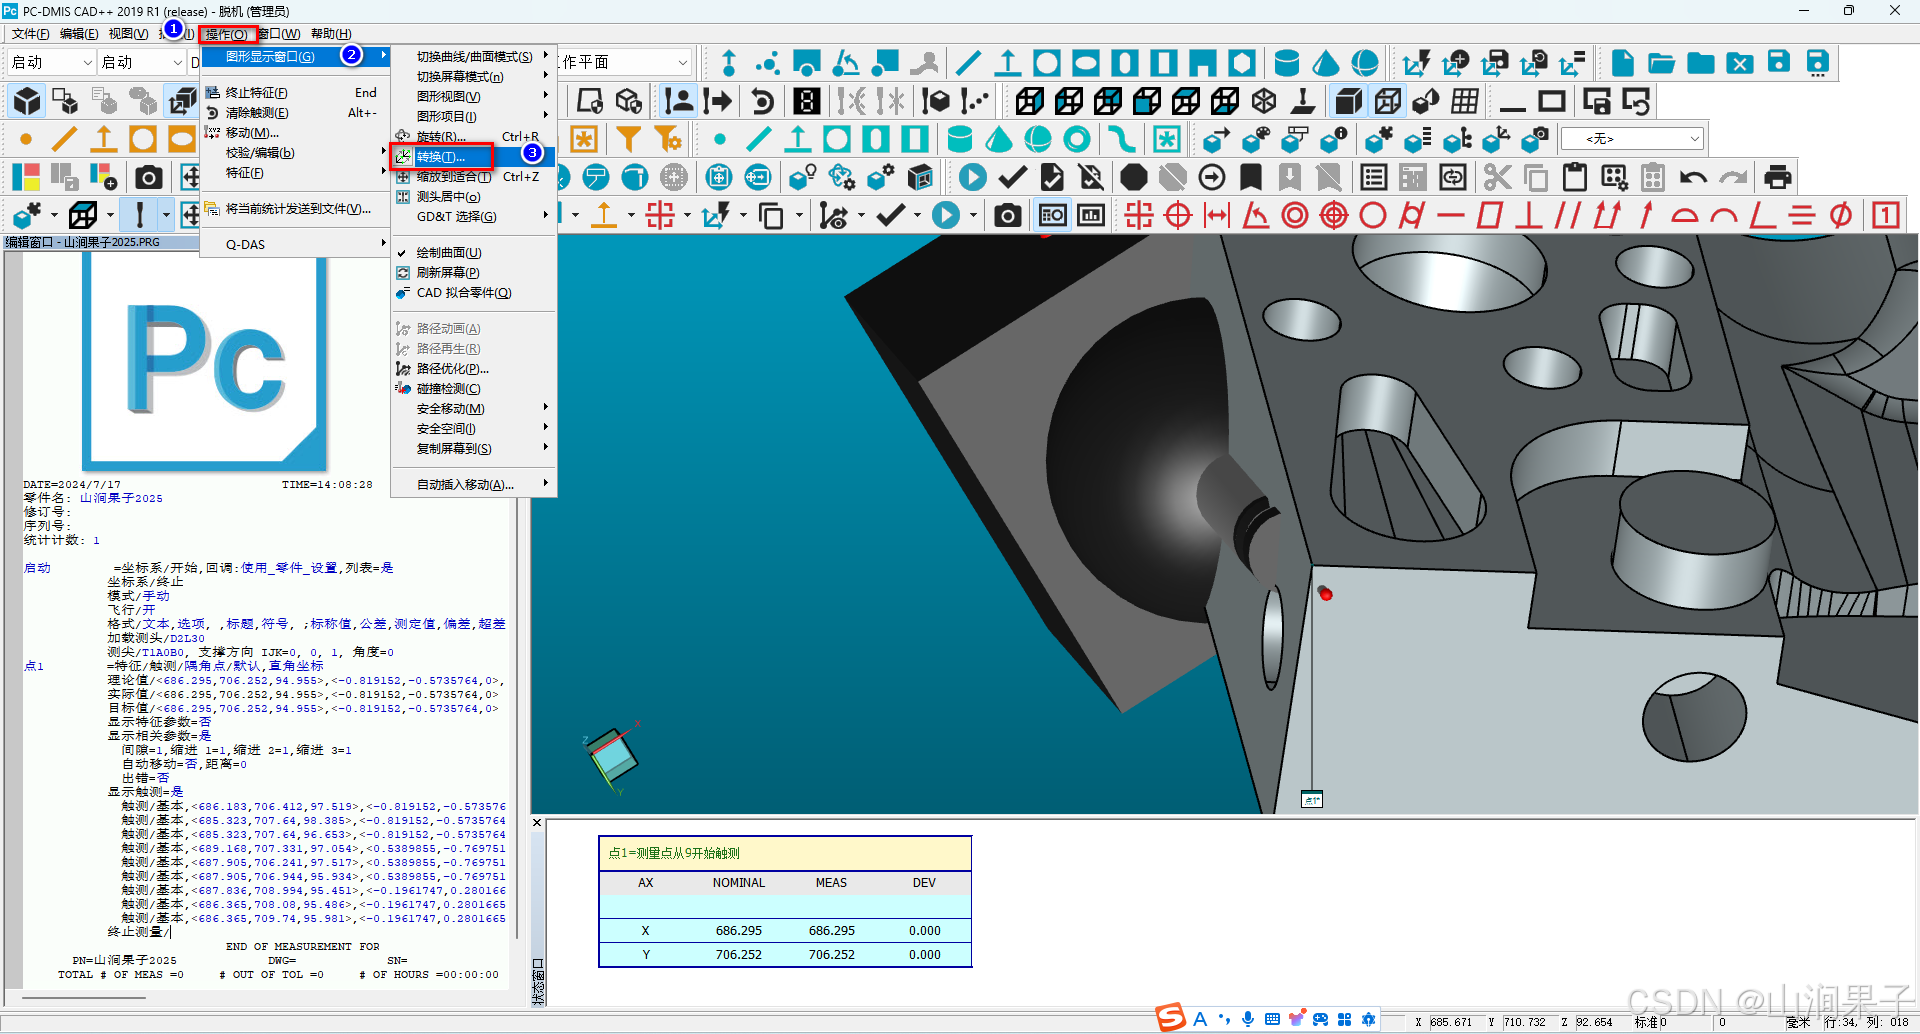
Task: Click the isometric wireframe cube icon
Action: coord(1264,101)
